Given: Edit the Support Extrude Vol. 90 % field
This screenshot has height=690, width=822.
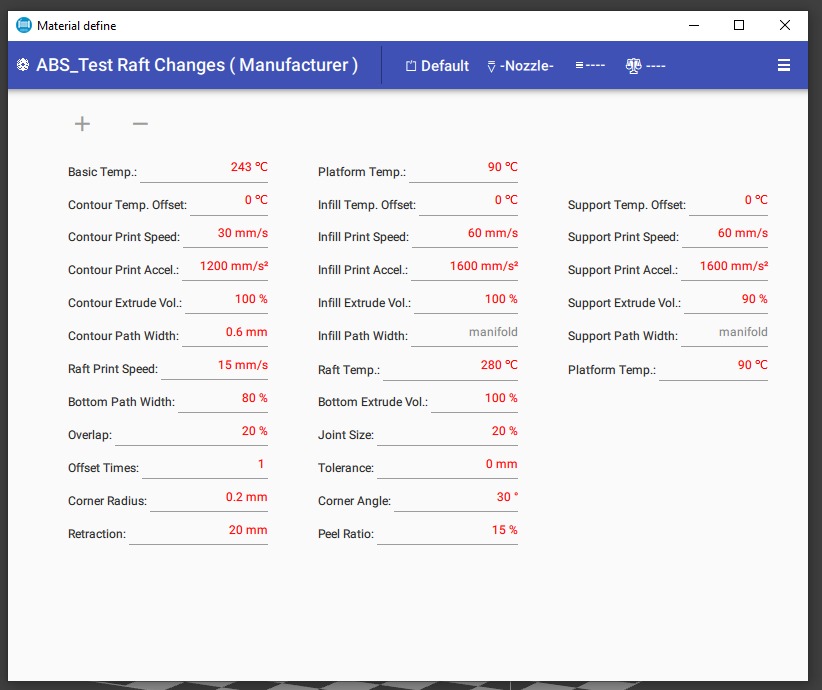Looking at the screenshot, I should tap(726, 300).
